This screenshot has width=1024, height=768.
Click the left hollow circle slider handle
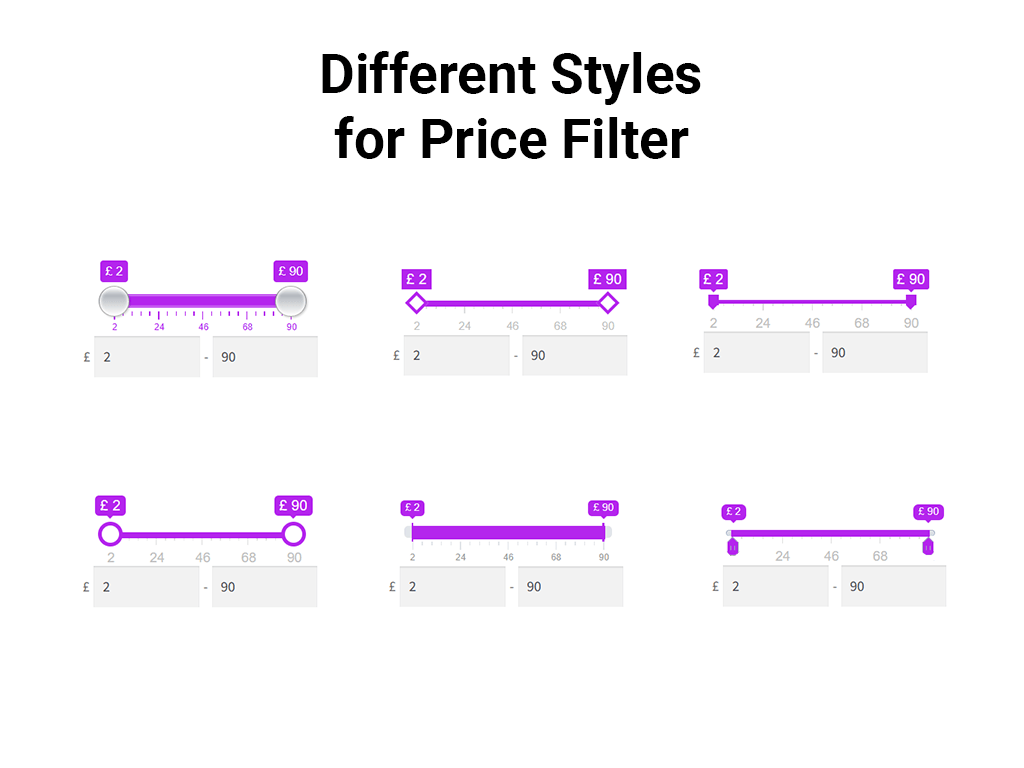pos(110,534)
